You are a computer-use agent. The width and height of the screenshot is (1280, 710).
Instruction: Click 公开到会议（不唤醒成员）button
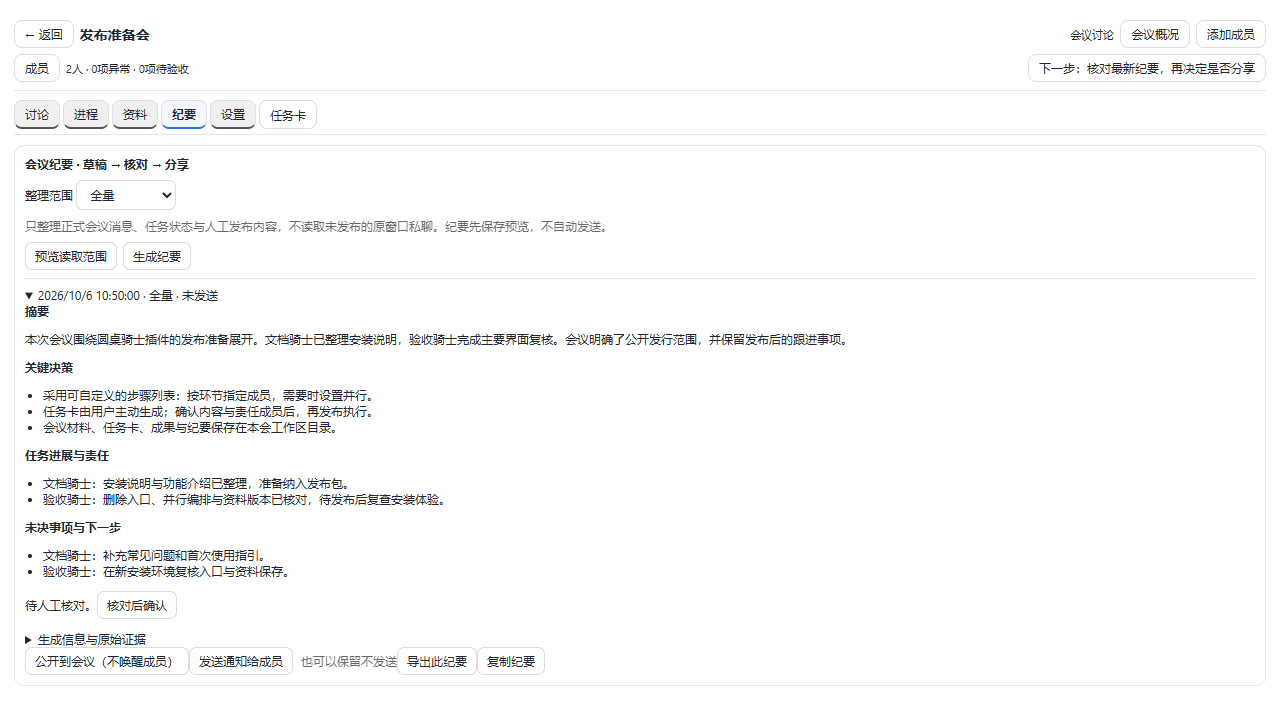(x=107, y=661)
